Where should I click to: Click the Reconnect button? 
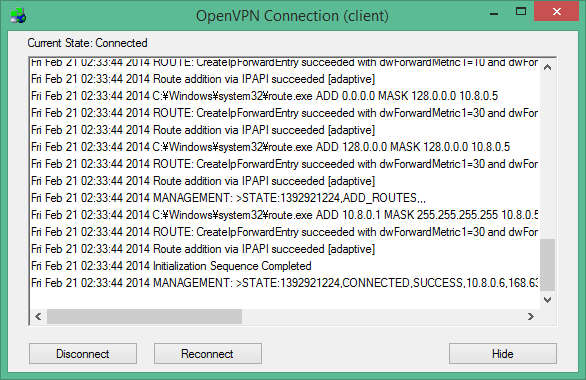pyautogui.click(x=208, y=353)
